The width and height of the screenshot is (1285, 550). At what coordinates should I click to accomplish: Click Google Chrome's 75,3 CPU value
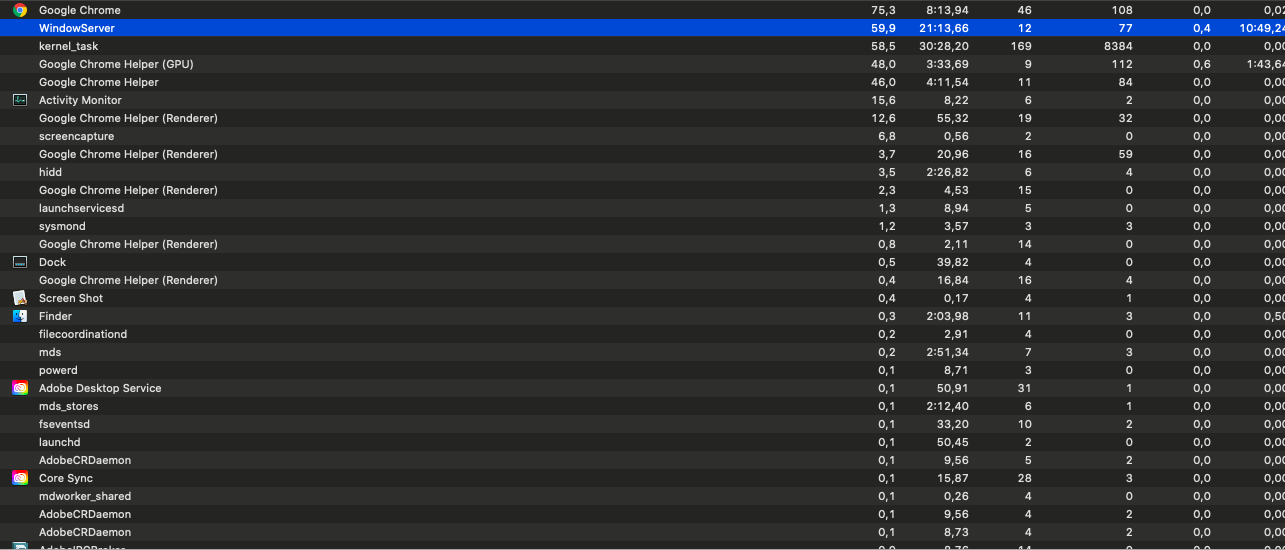pyautogui.click(x=884, y=10)
